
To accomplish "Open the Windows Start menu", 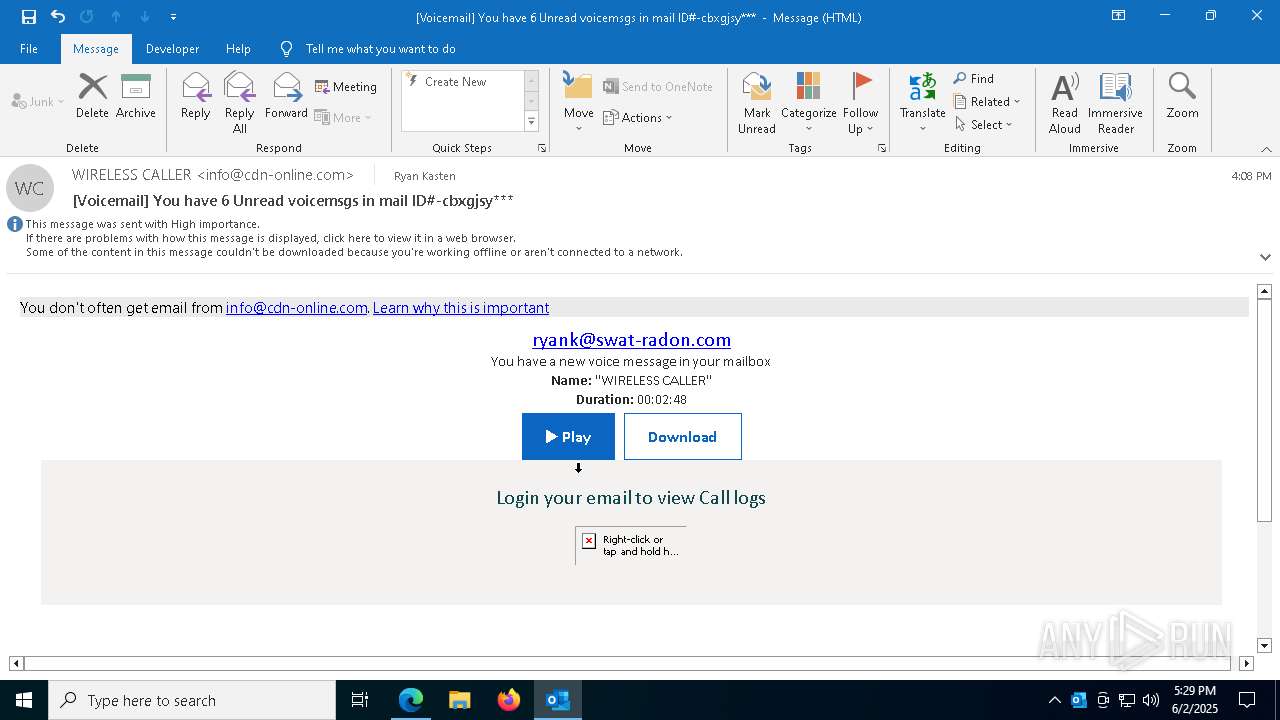I will click(24, 700).
